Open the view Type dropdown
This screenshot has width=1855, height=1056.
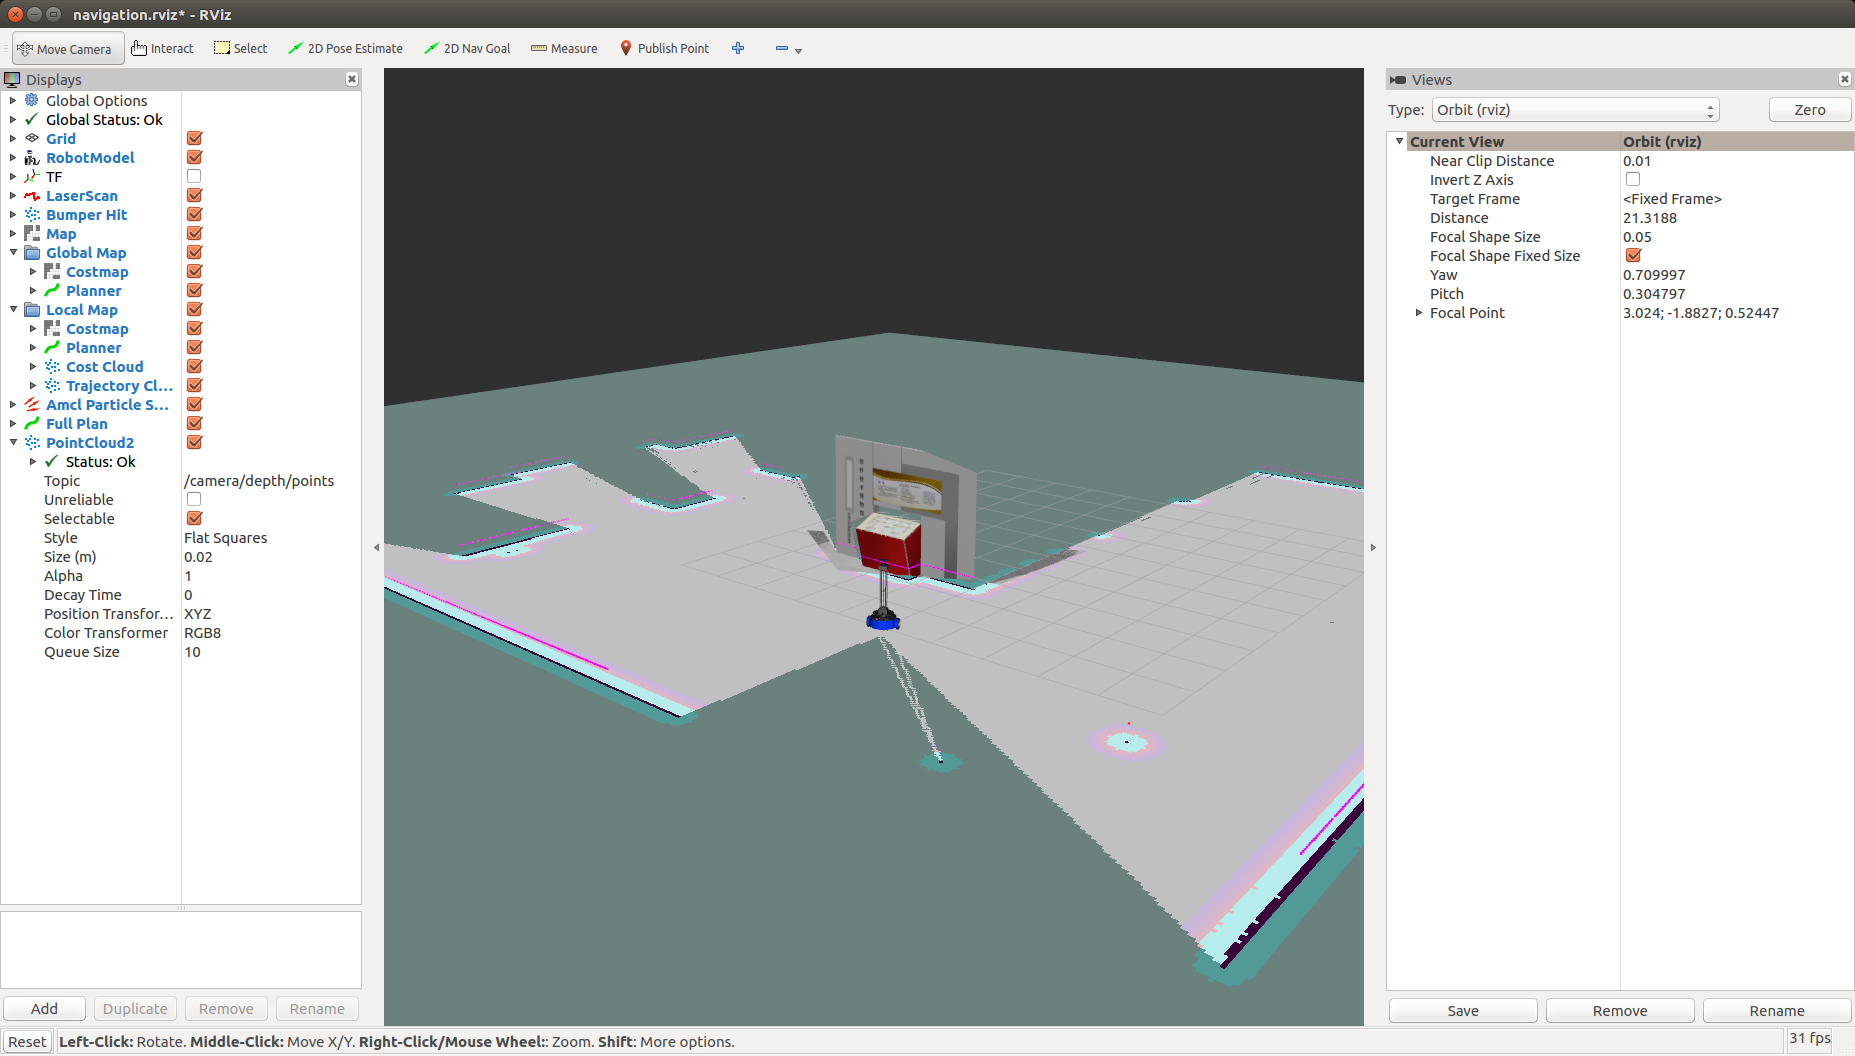click(1575, 110)
